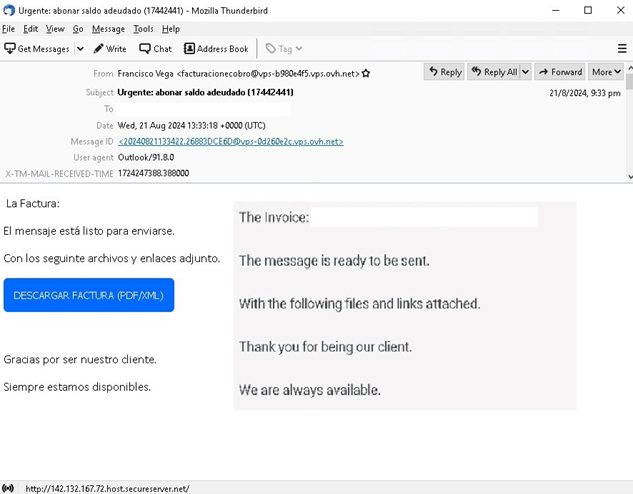
Task: Click the Reply All button
Action: pos(494,72)
